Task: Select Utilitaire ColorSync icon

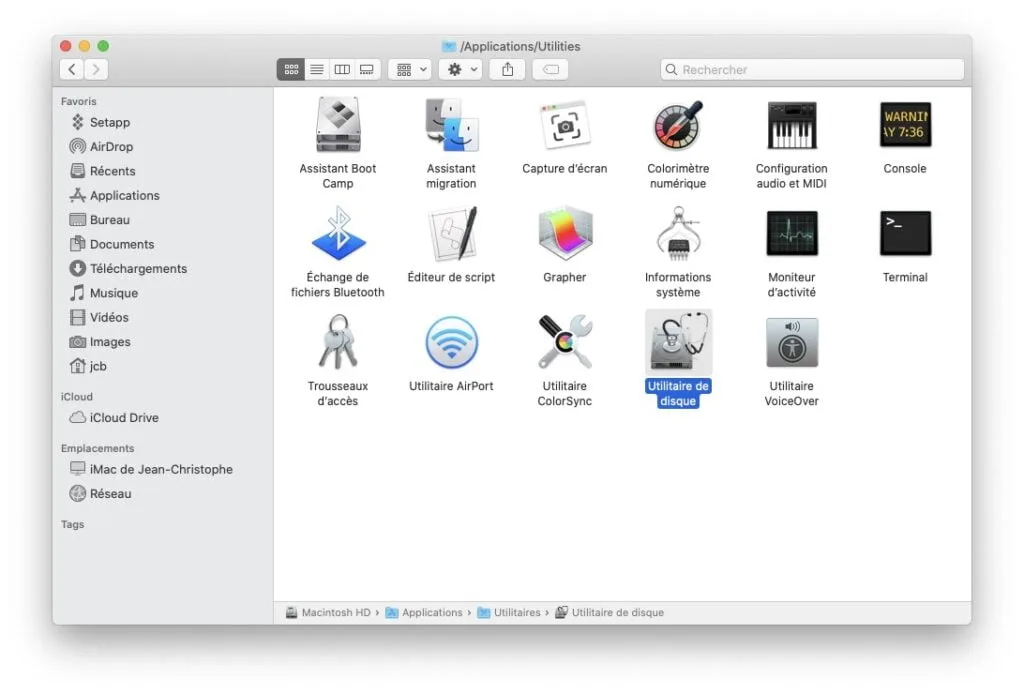Action: click(x=565, y=342)
